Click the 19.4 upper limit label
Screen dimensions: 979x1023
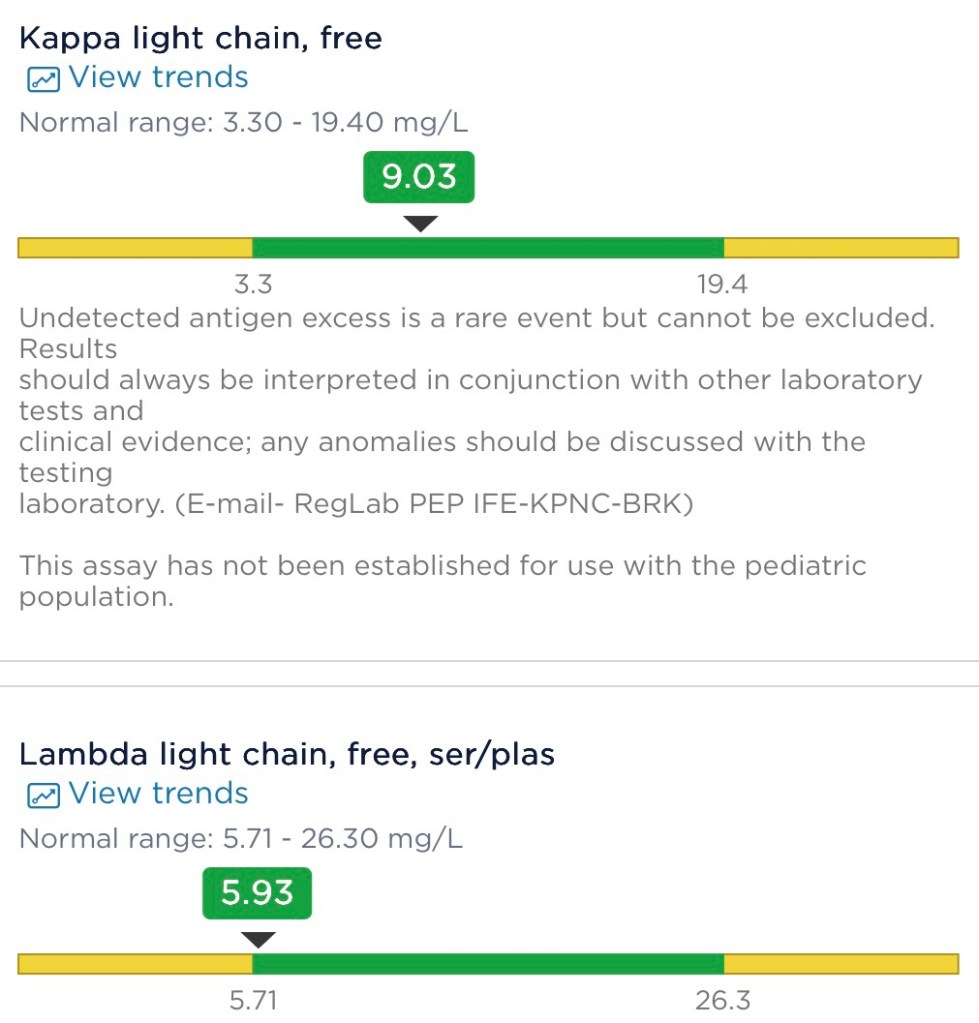pos(722,286)
